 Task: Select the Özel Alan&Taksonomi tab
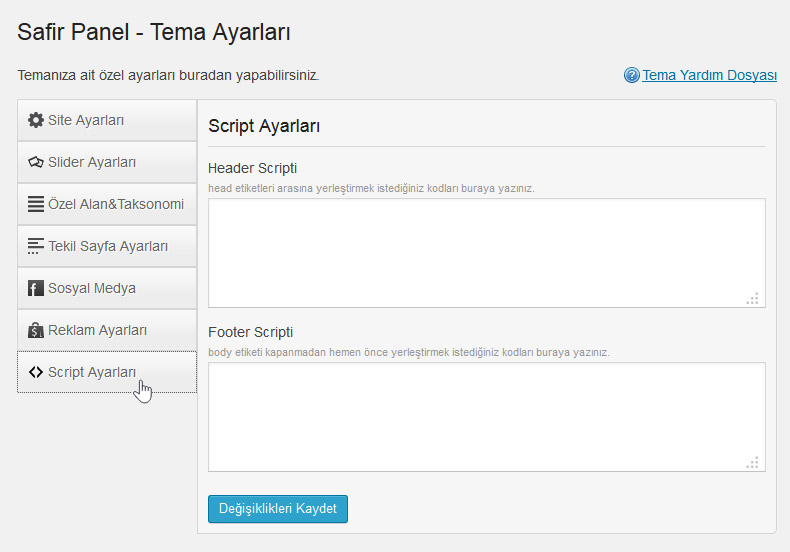107,204
